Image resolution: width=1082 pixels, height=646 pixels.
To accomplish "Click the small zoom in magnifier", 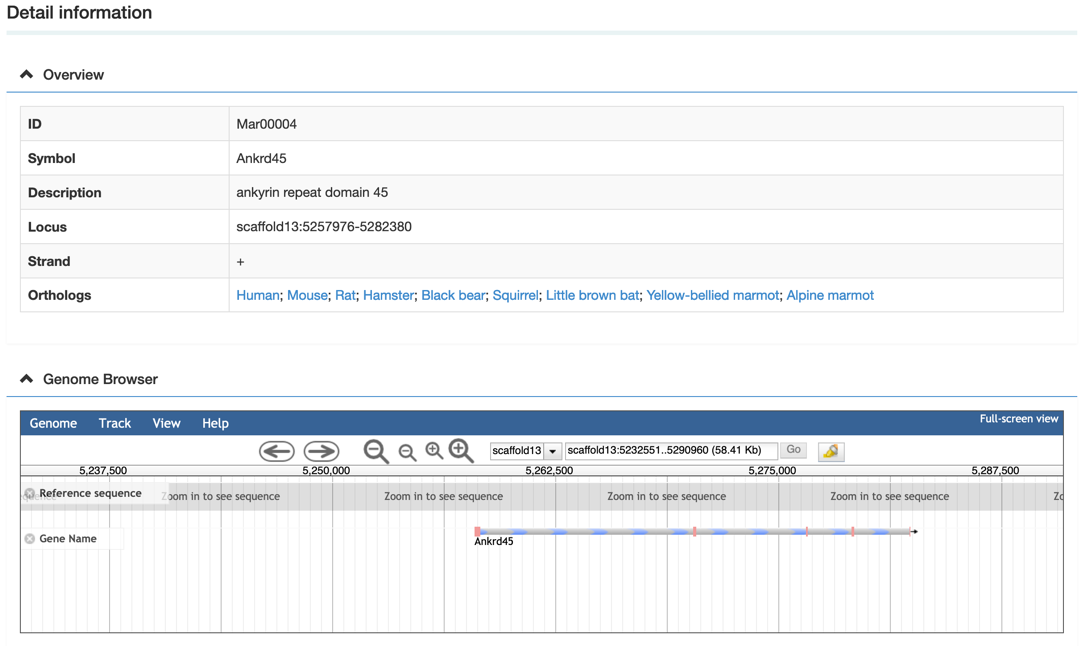I will coord(434,451).
